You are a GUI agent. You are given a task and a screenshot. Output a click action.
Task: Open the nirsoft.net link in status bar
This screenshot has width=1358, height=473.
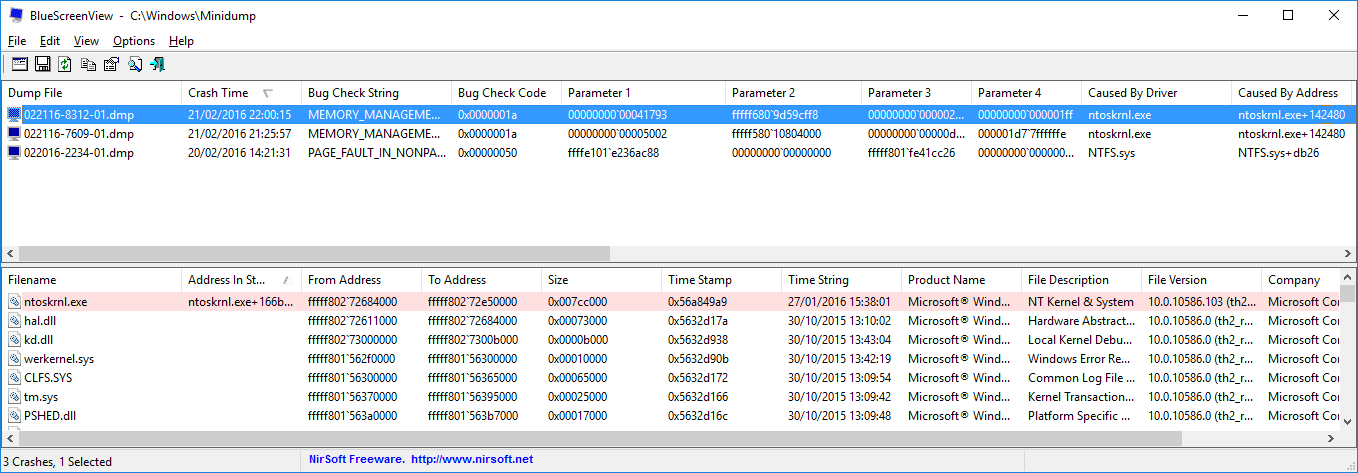[471, 460]
